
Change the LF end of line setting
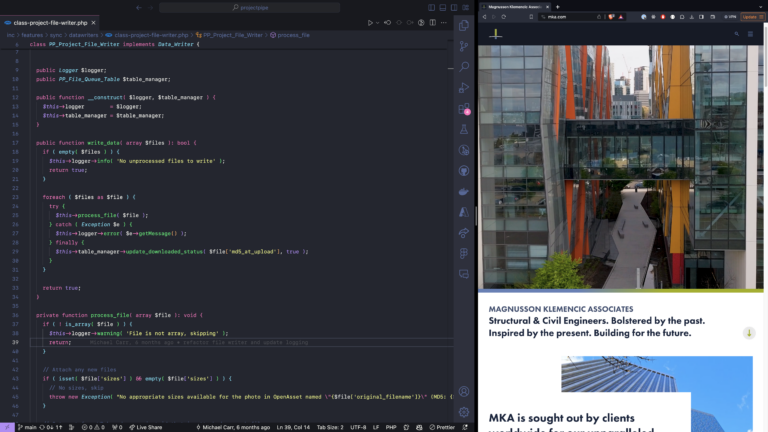click(376, 427)
